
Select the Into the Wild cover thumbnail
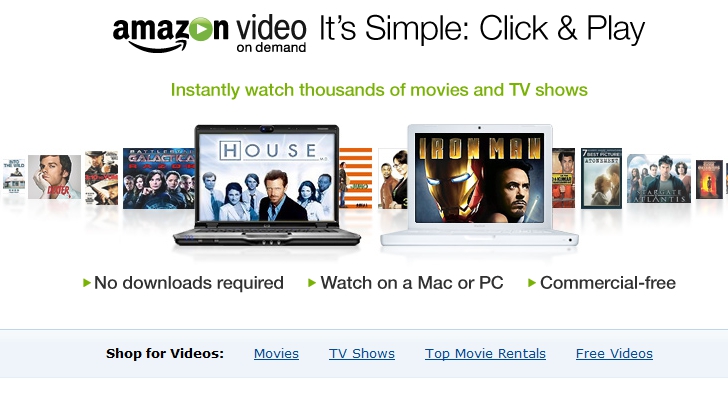click(14, 175)
